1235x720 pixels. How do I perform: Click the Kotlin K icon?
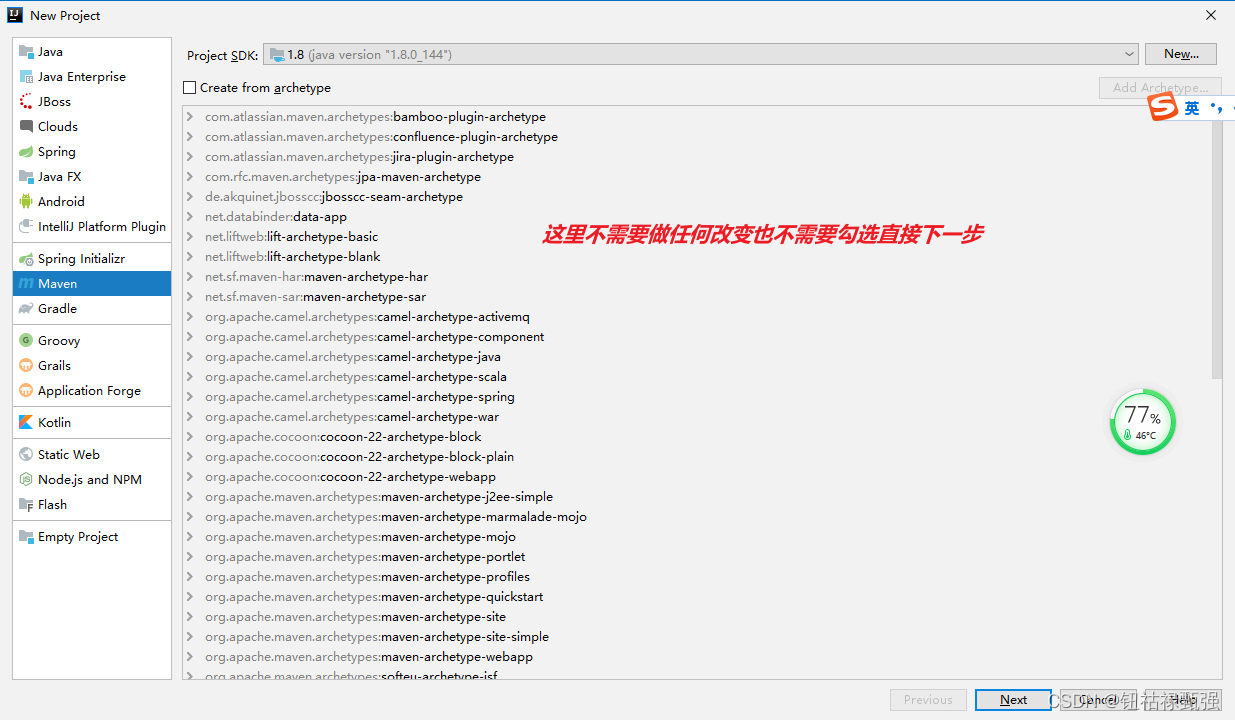27,423
